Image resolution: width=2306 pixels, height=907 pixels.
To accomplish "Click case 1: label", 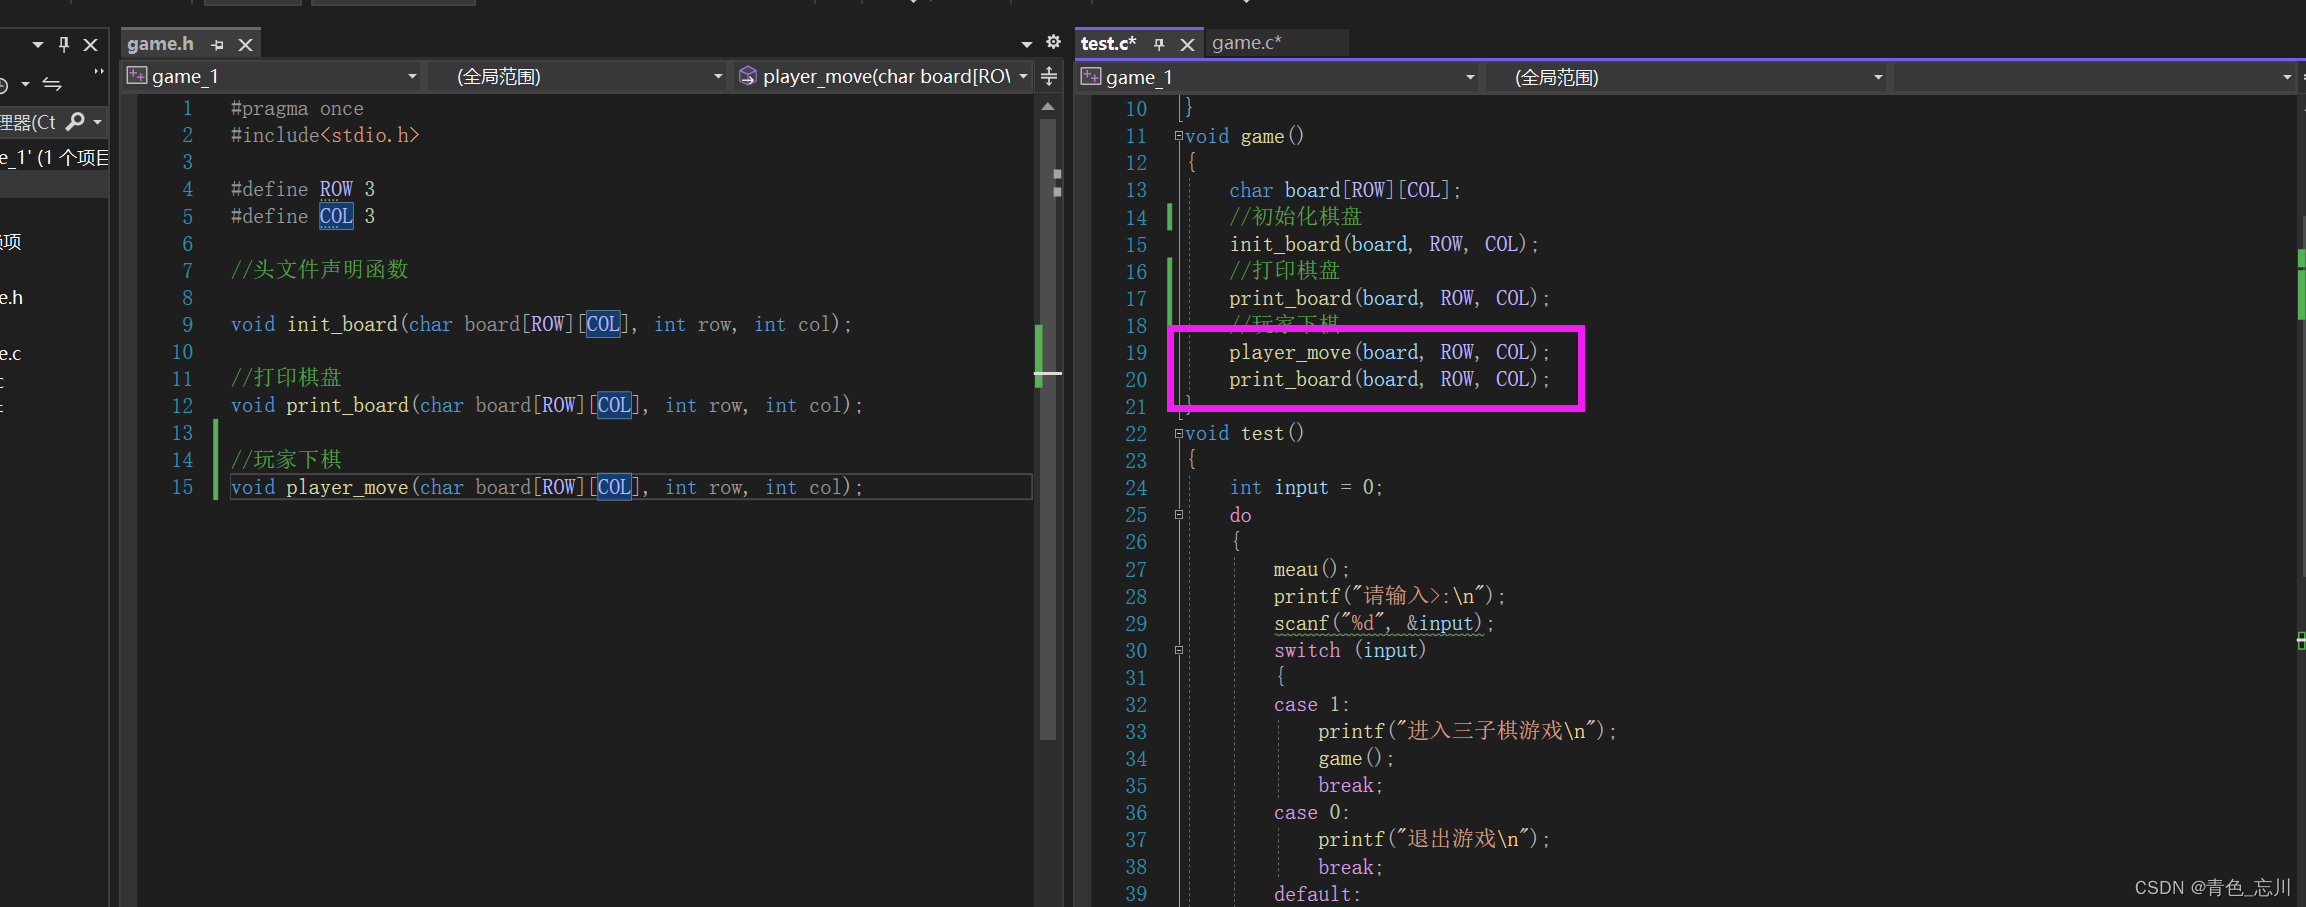I will pyautogui.click(x=1311, y=705).
